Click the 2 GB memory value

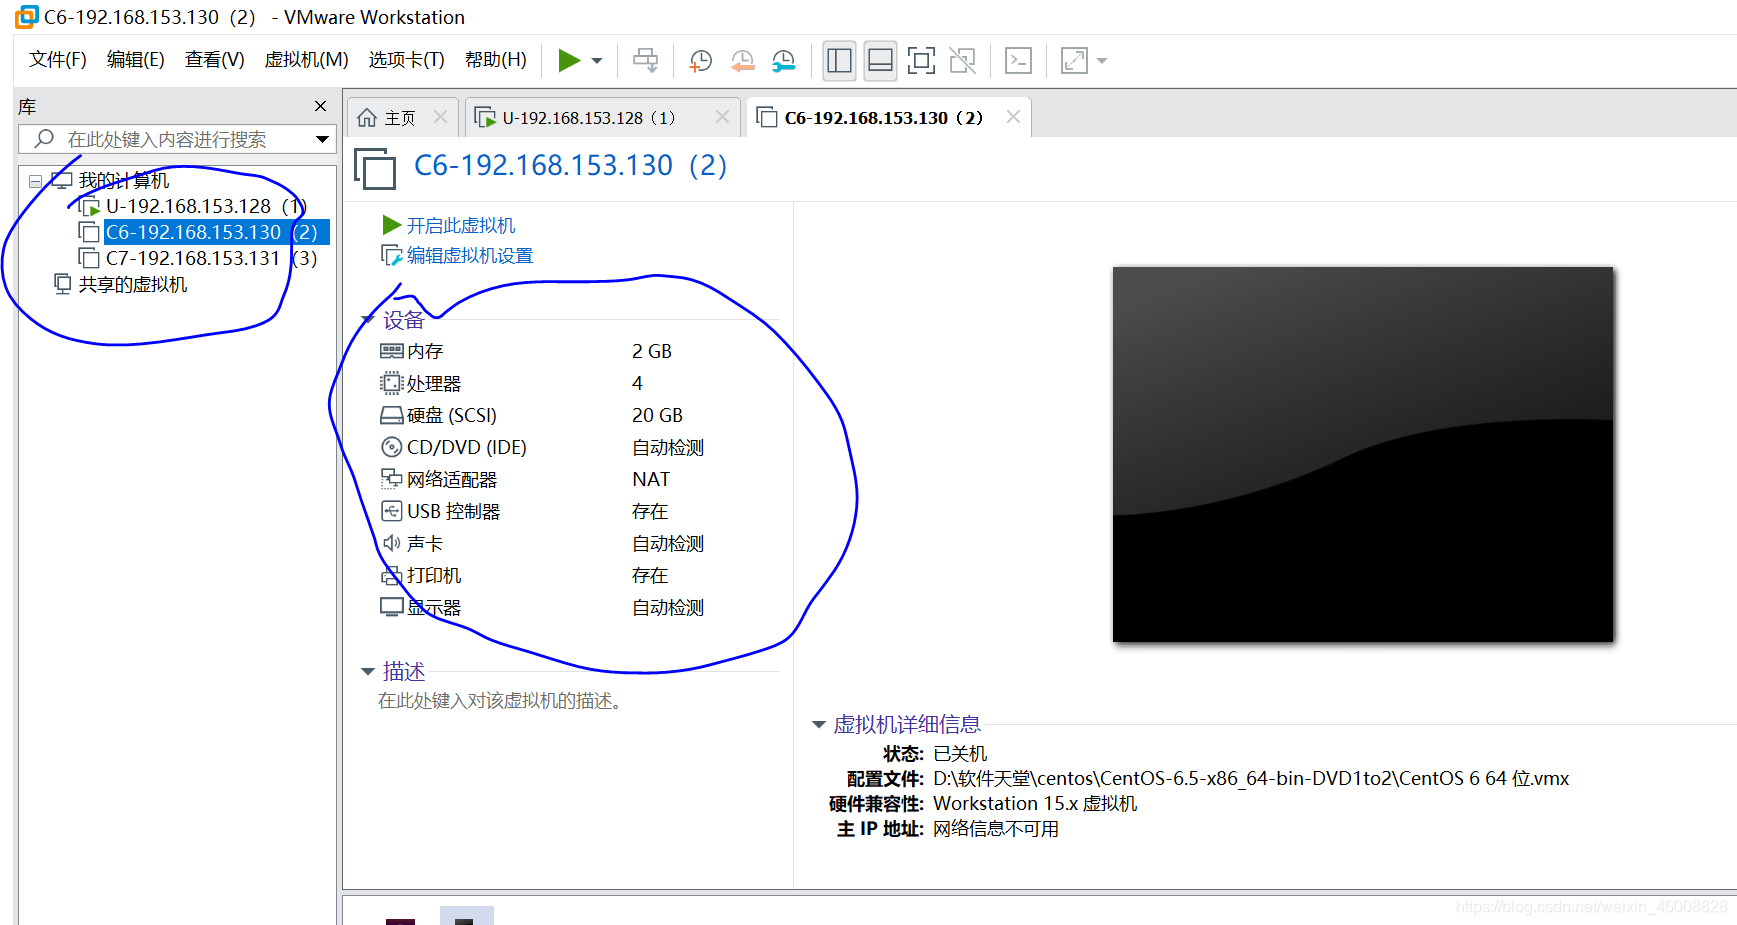(x=652, y=351)
